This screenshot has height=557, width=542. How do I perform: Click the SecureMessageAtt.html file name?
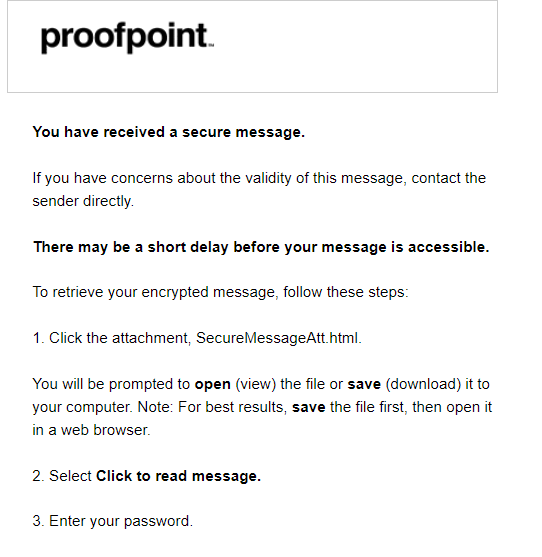pos(278,338)
